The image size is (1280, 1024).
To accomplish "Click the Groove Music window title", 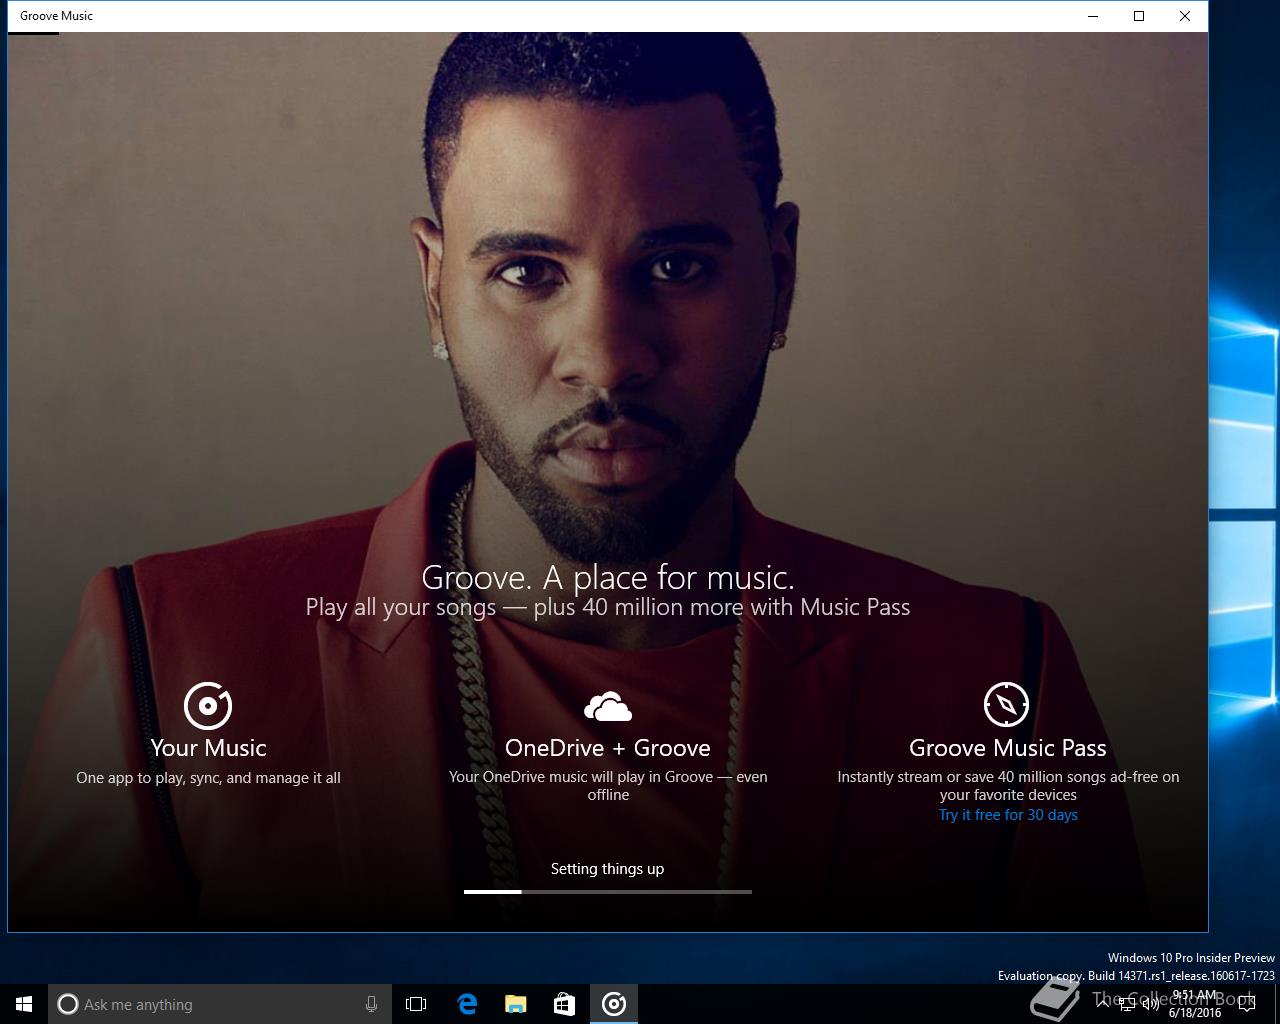I will coord(56,16).
